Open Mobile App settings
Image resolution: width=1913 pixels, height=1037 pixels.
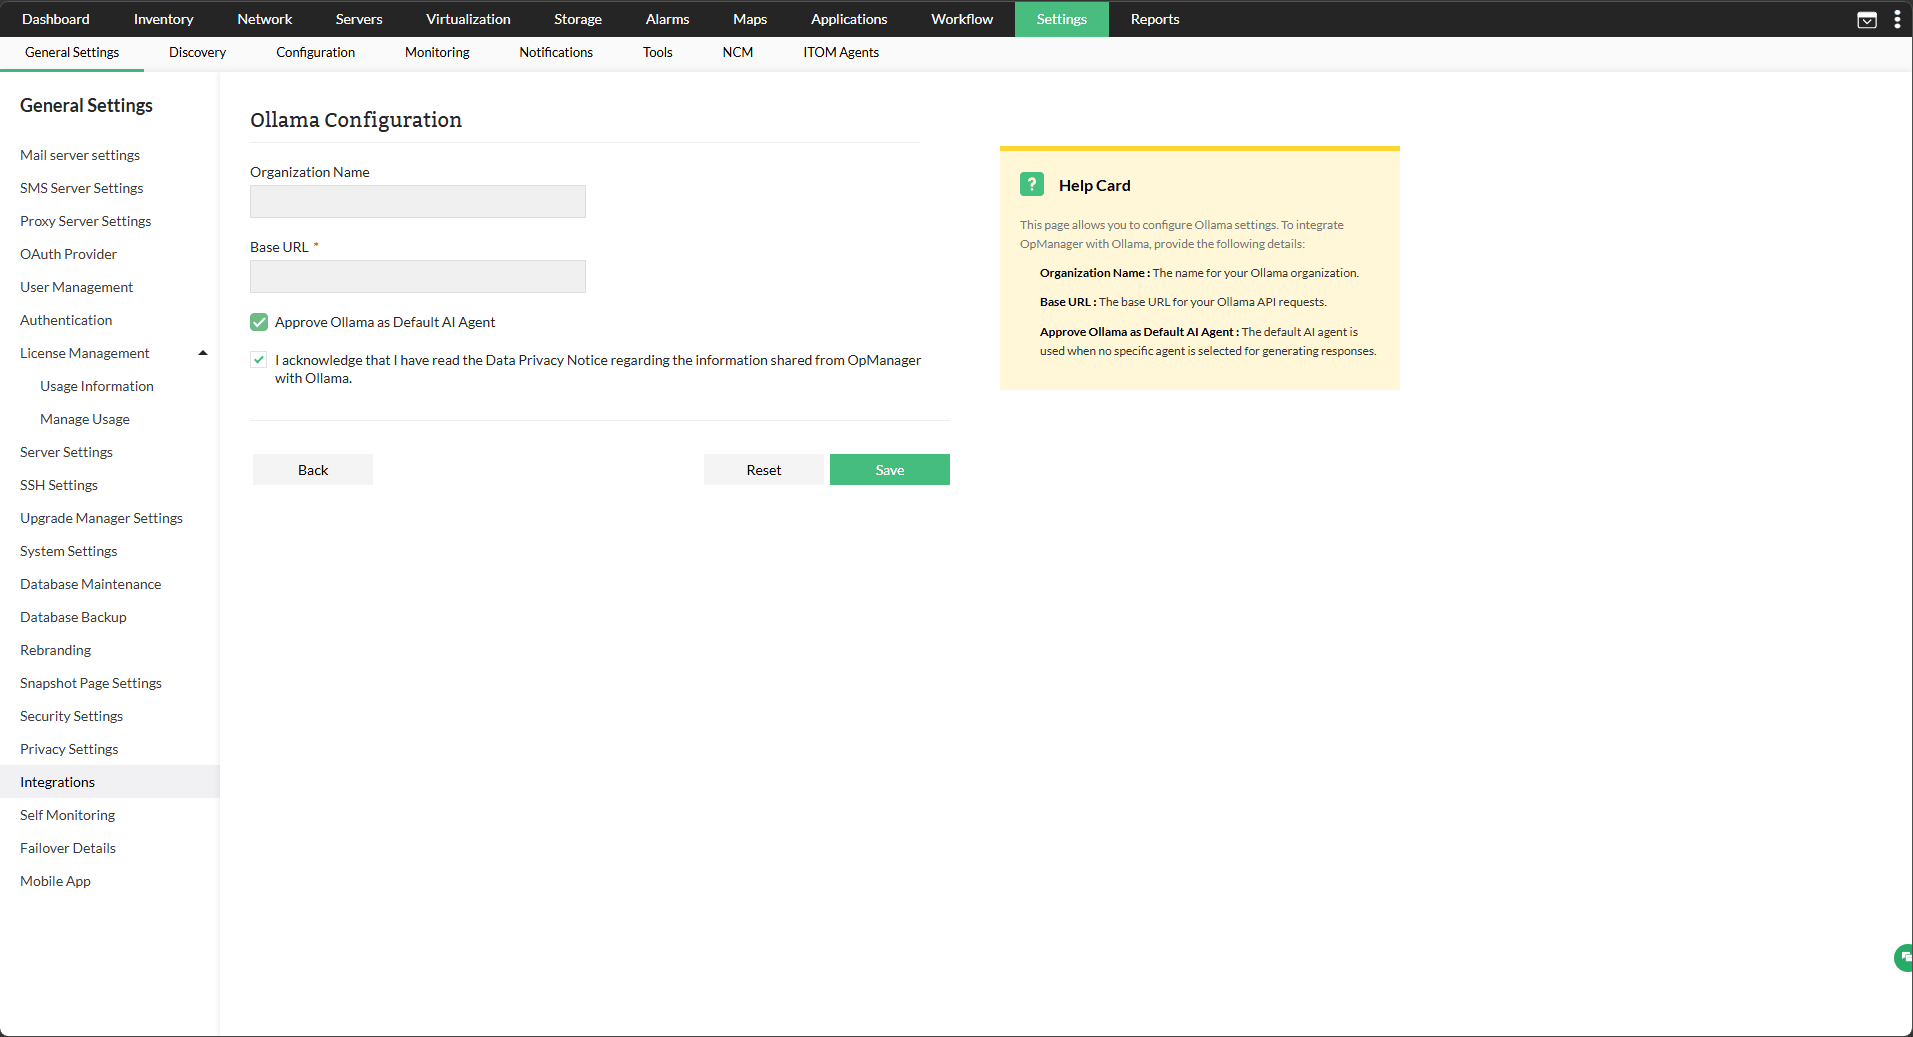[x=55, y=881]
